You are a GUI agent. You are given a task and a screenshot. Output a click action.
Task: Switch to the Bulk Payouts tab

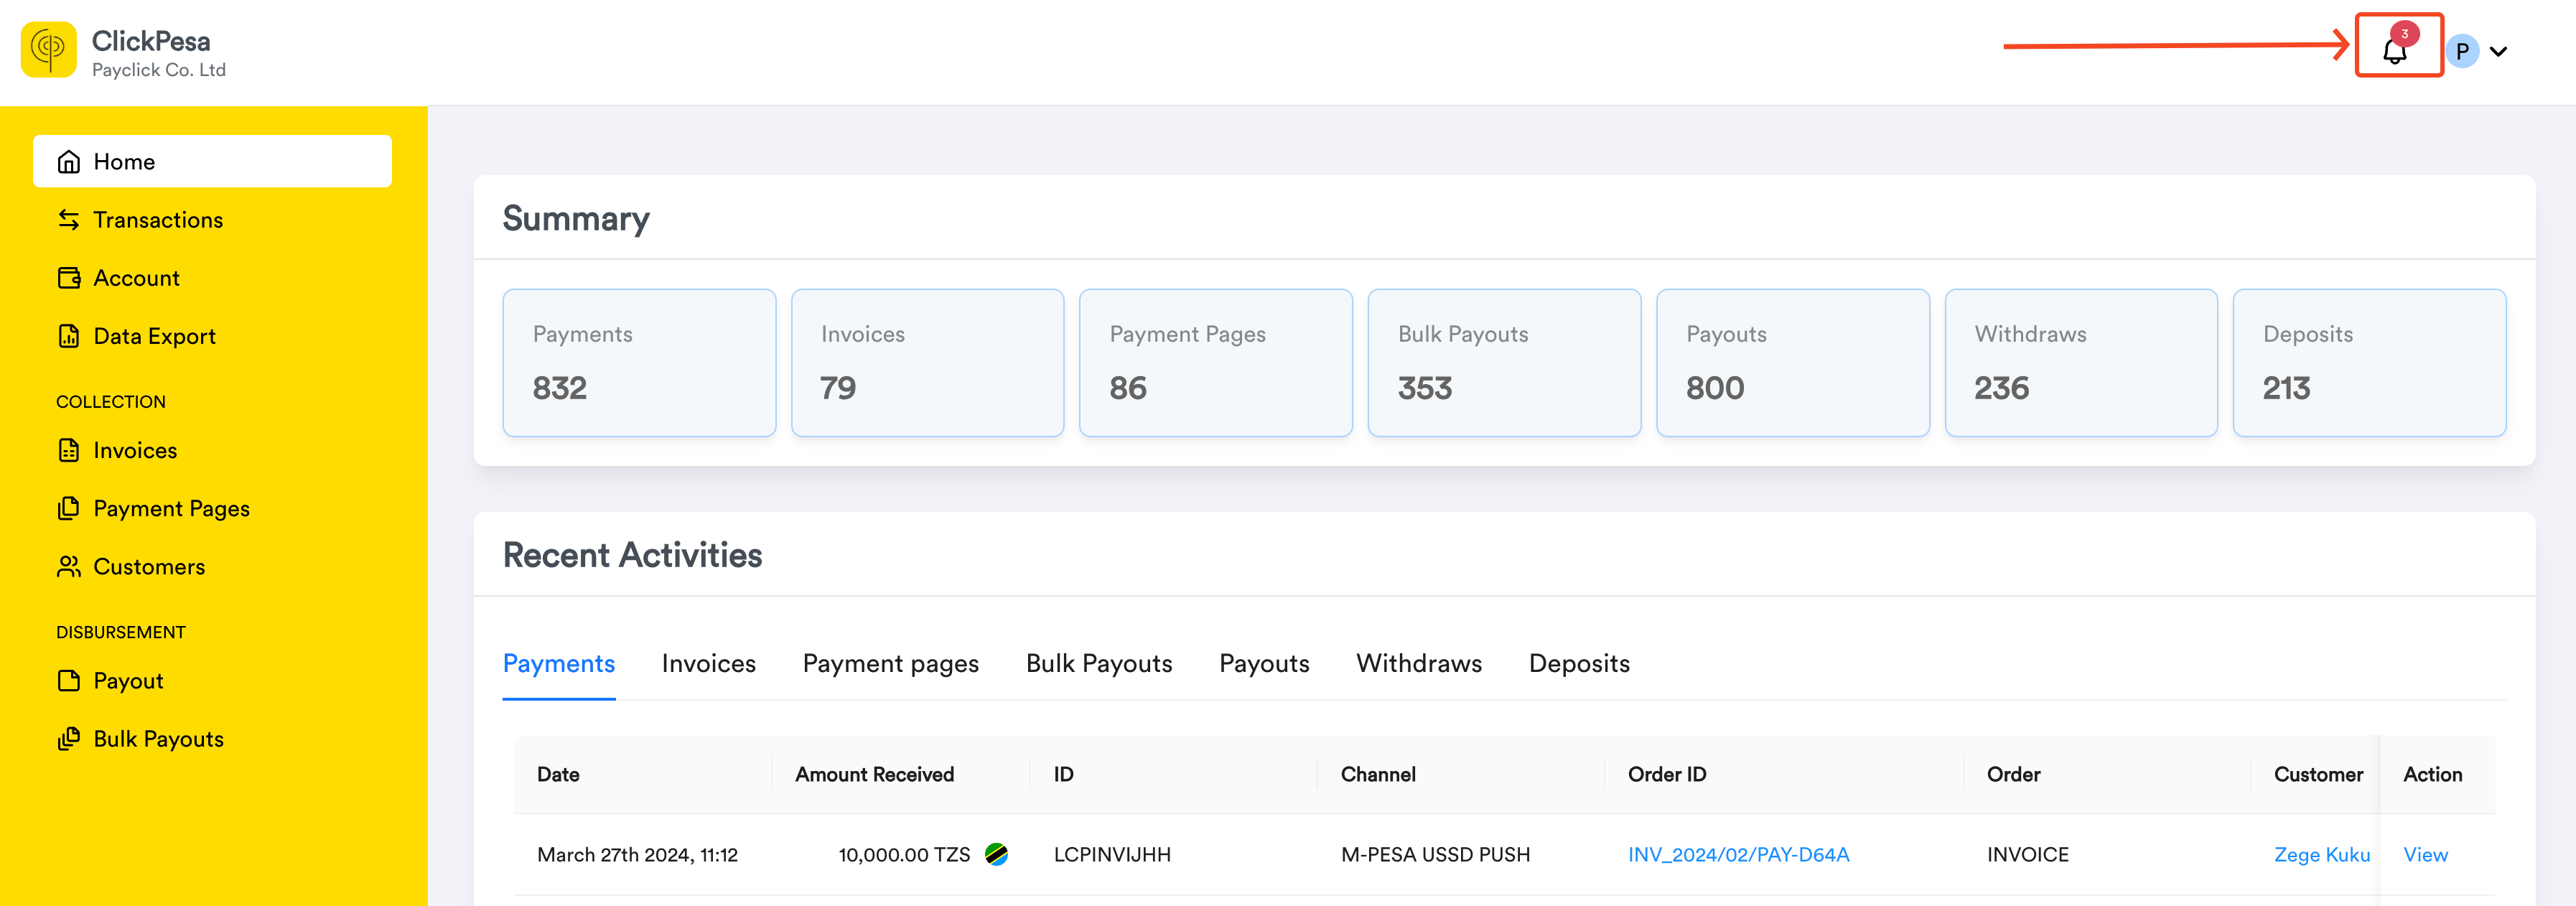pos(1099,663)
